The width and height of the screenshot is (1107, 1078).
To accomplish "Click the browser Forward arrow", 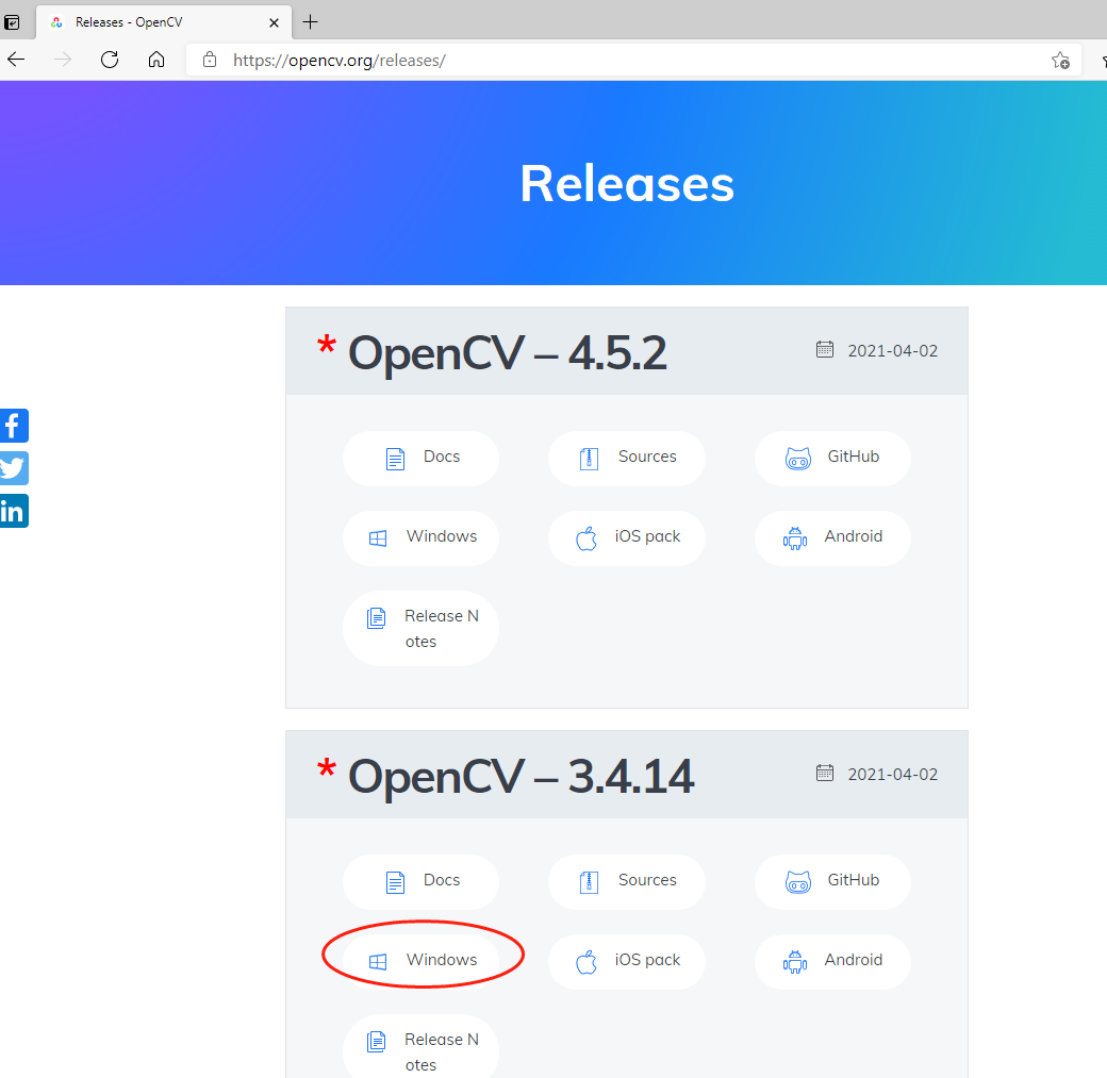I will coord(63,60).
